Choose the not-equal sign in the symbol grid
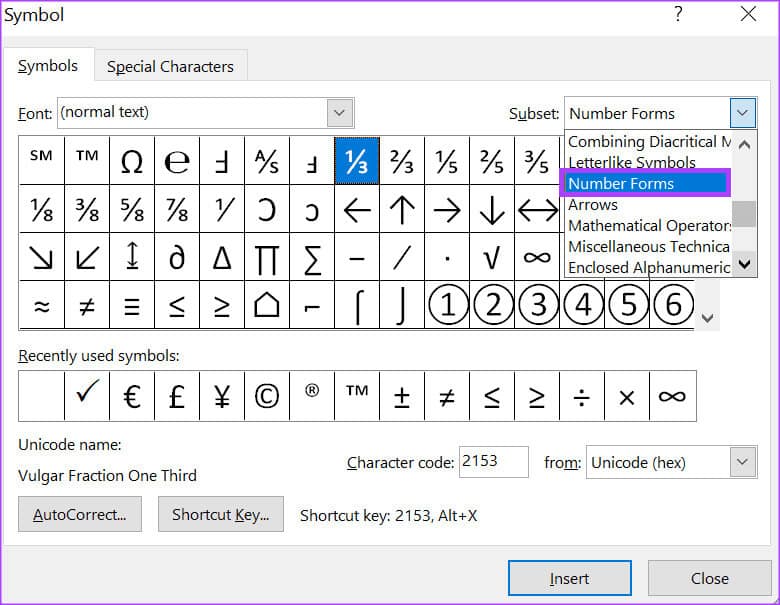The width and height of the screenshot is (780, 605). point(87,305)
